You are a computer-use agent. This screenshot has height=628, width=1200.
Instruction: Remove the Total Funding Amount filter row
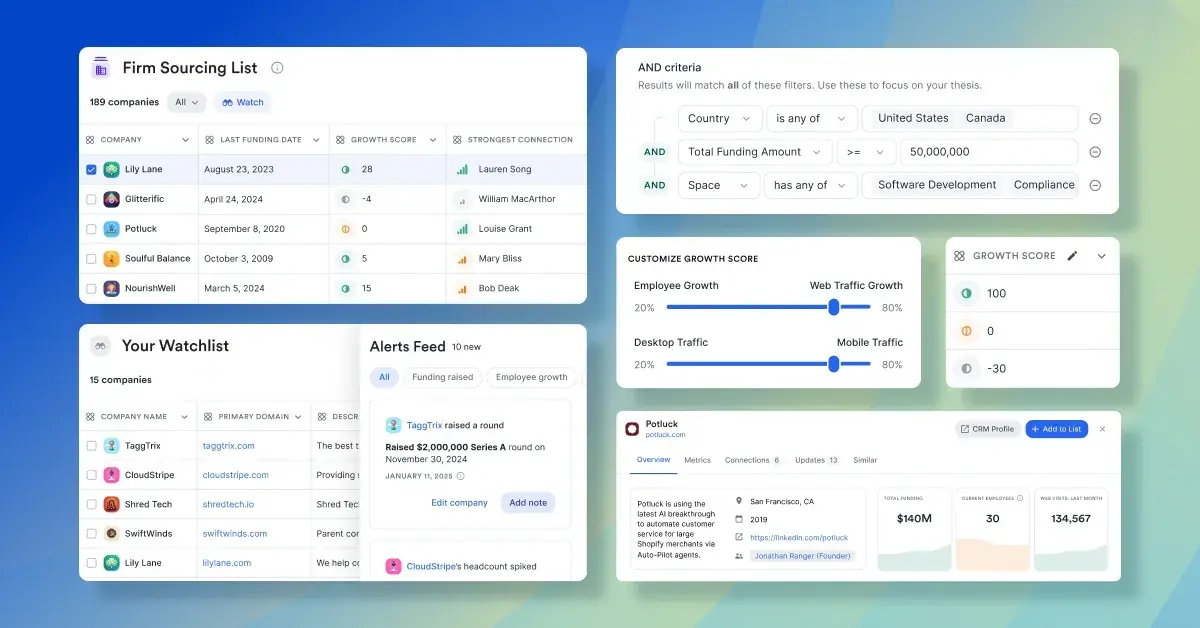[x=1095, y=151]
